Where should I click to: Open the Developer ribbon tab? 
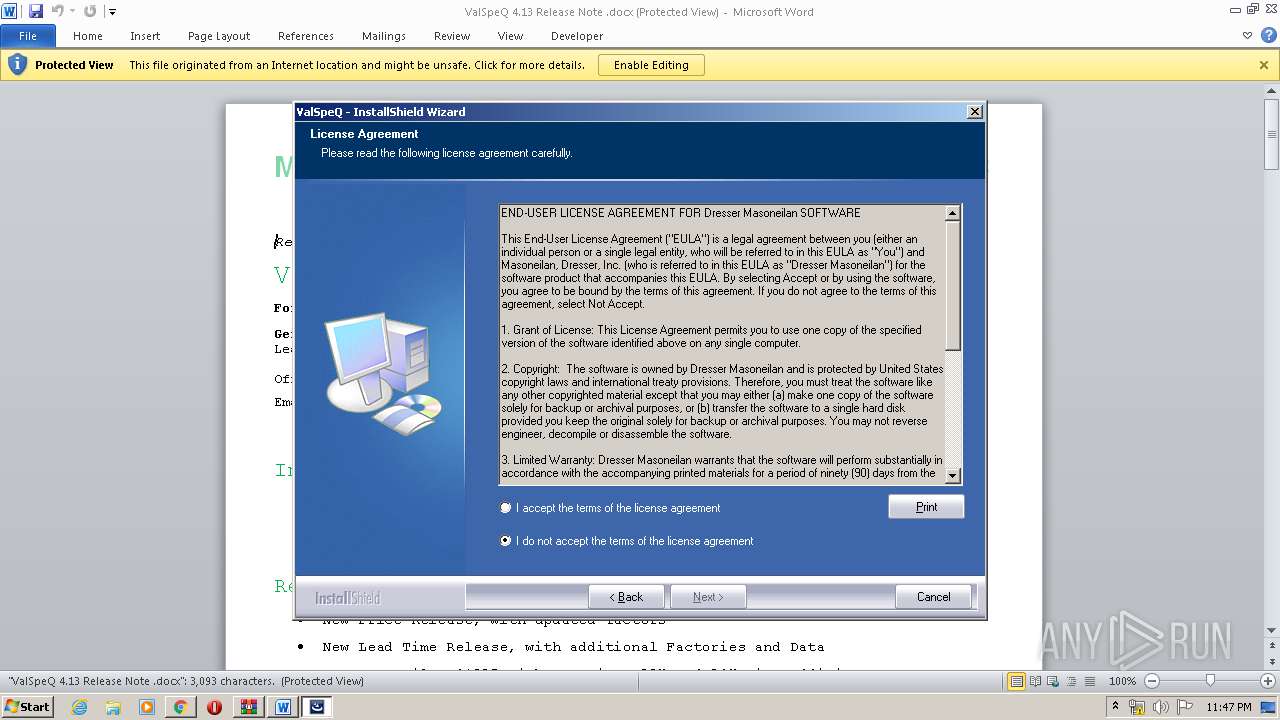click(577, 36)
